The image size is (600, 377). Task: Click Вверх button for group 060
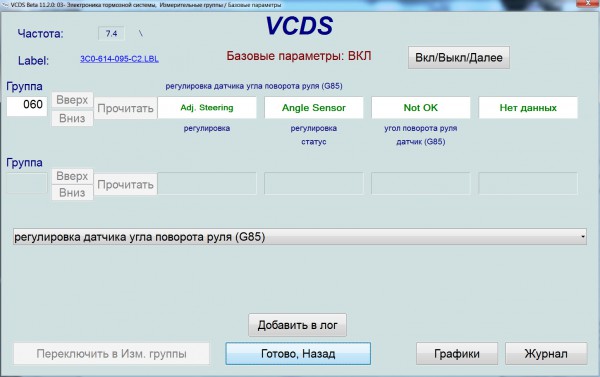pos(72,100)
